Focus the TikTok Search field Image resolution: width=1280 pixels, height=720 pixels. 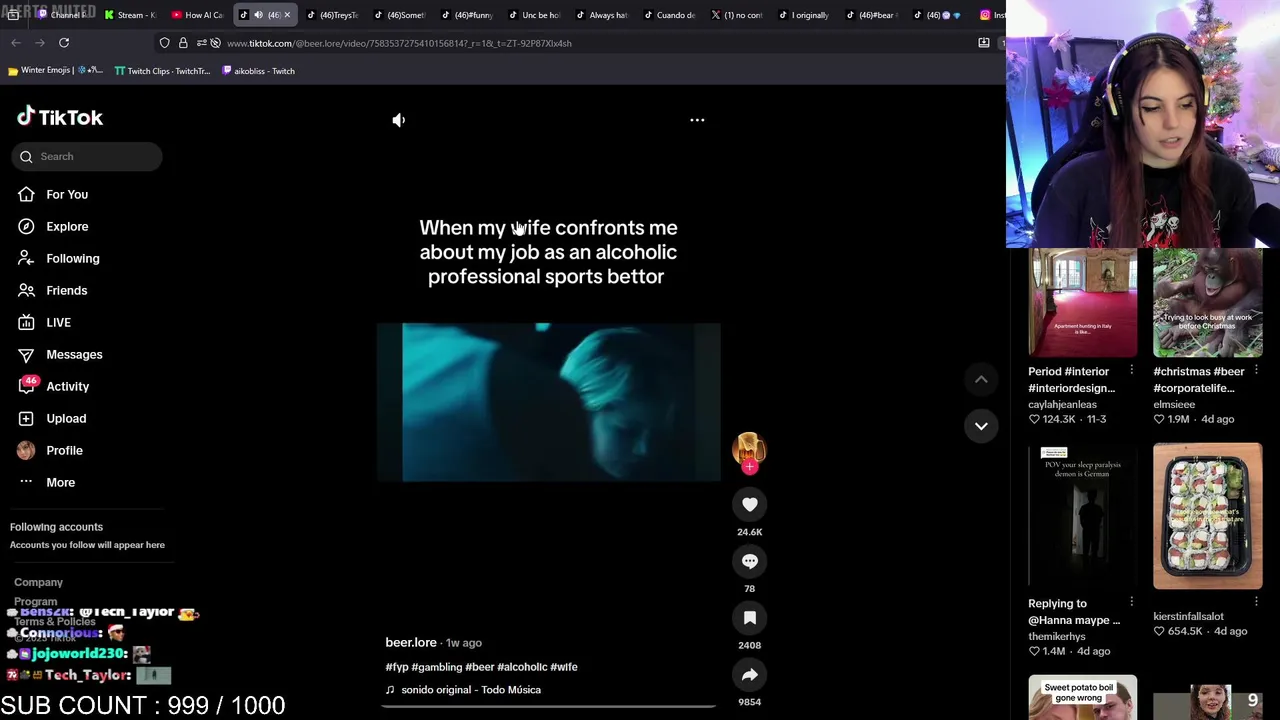[87, 157]
